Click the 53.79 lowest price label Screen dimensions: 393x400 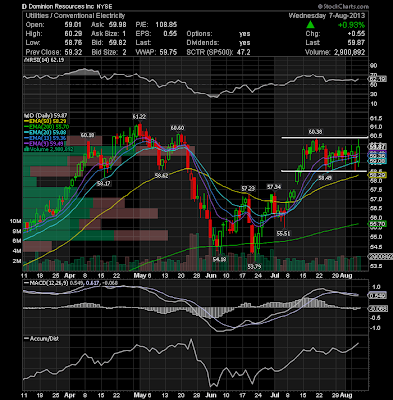click(x=254, y=267)
